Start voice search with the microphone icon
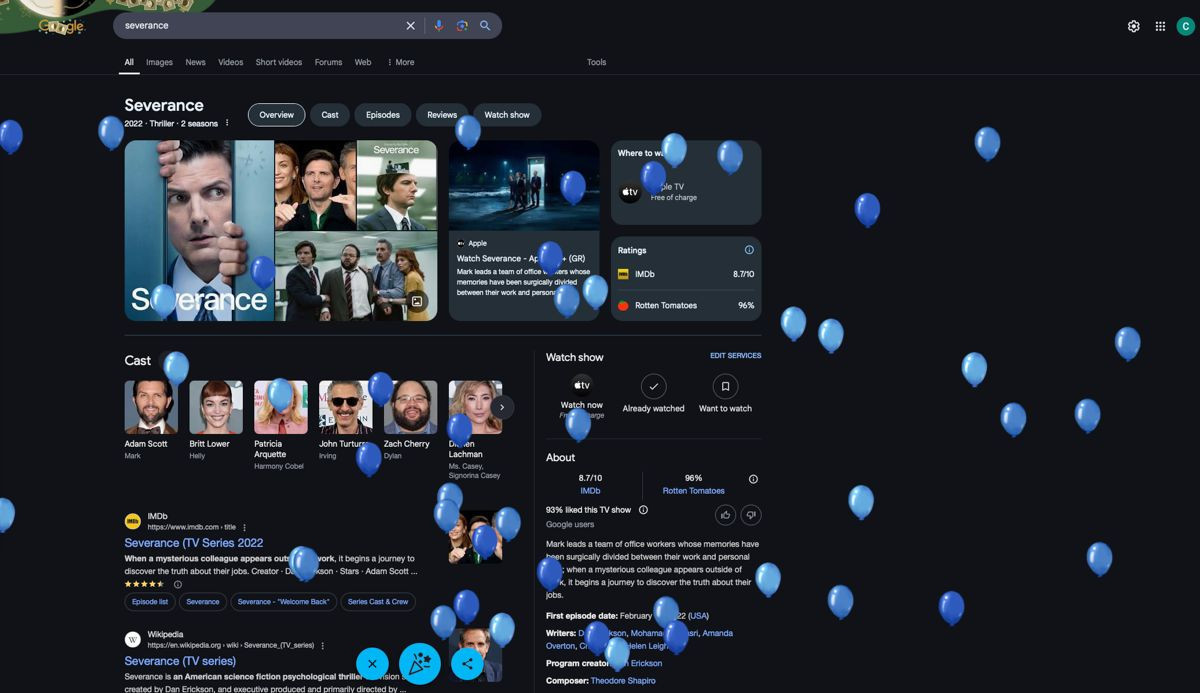This screenshot has width=1200, height=693. pyautogui.click(x=438, y=26)
